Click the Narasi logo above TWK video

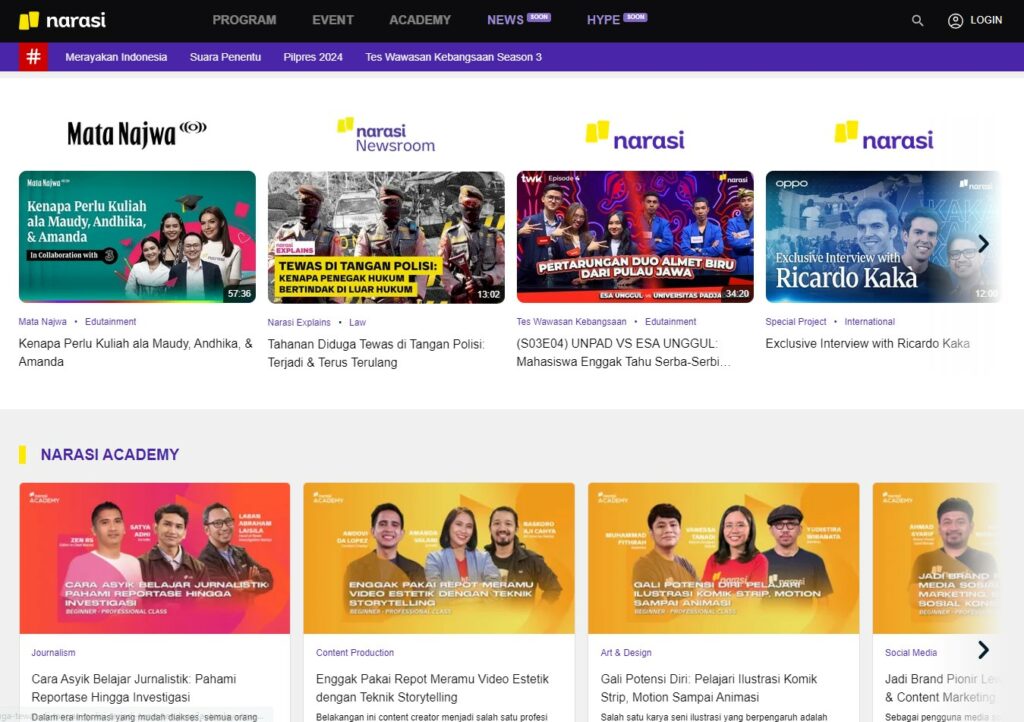pyautogui.click(x=635, y=135)
